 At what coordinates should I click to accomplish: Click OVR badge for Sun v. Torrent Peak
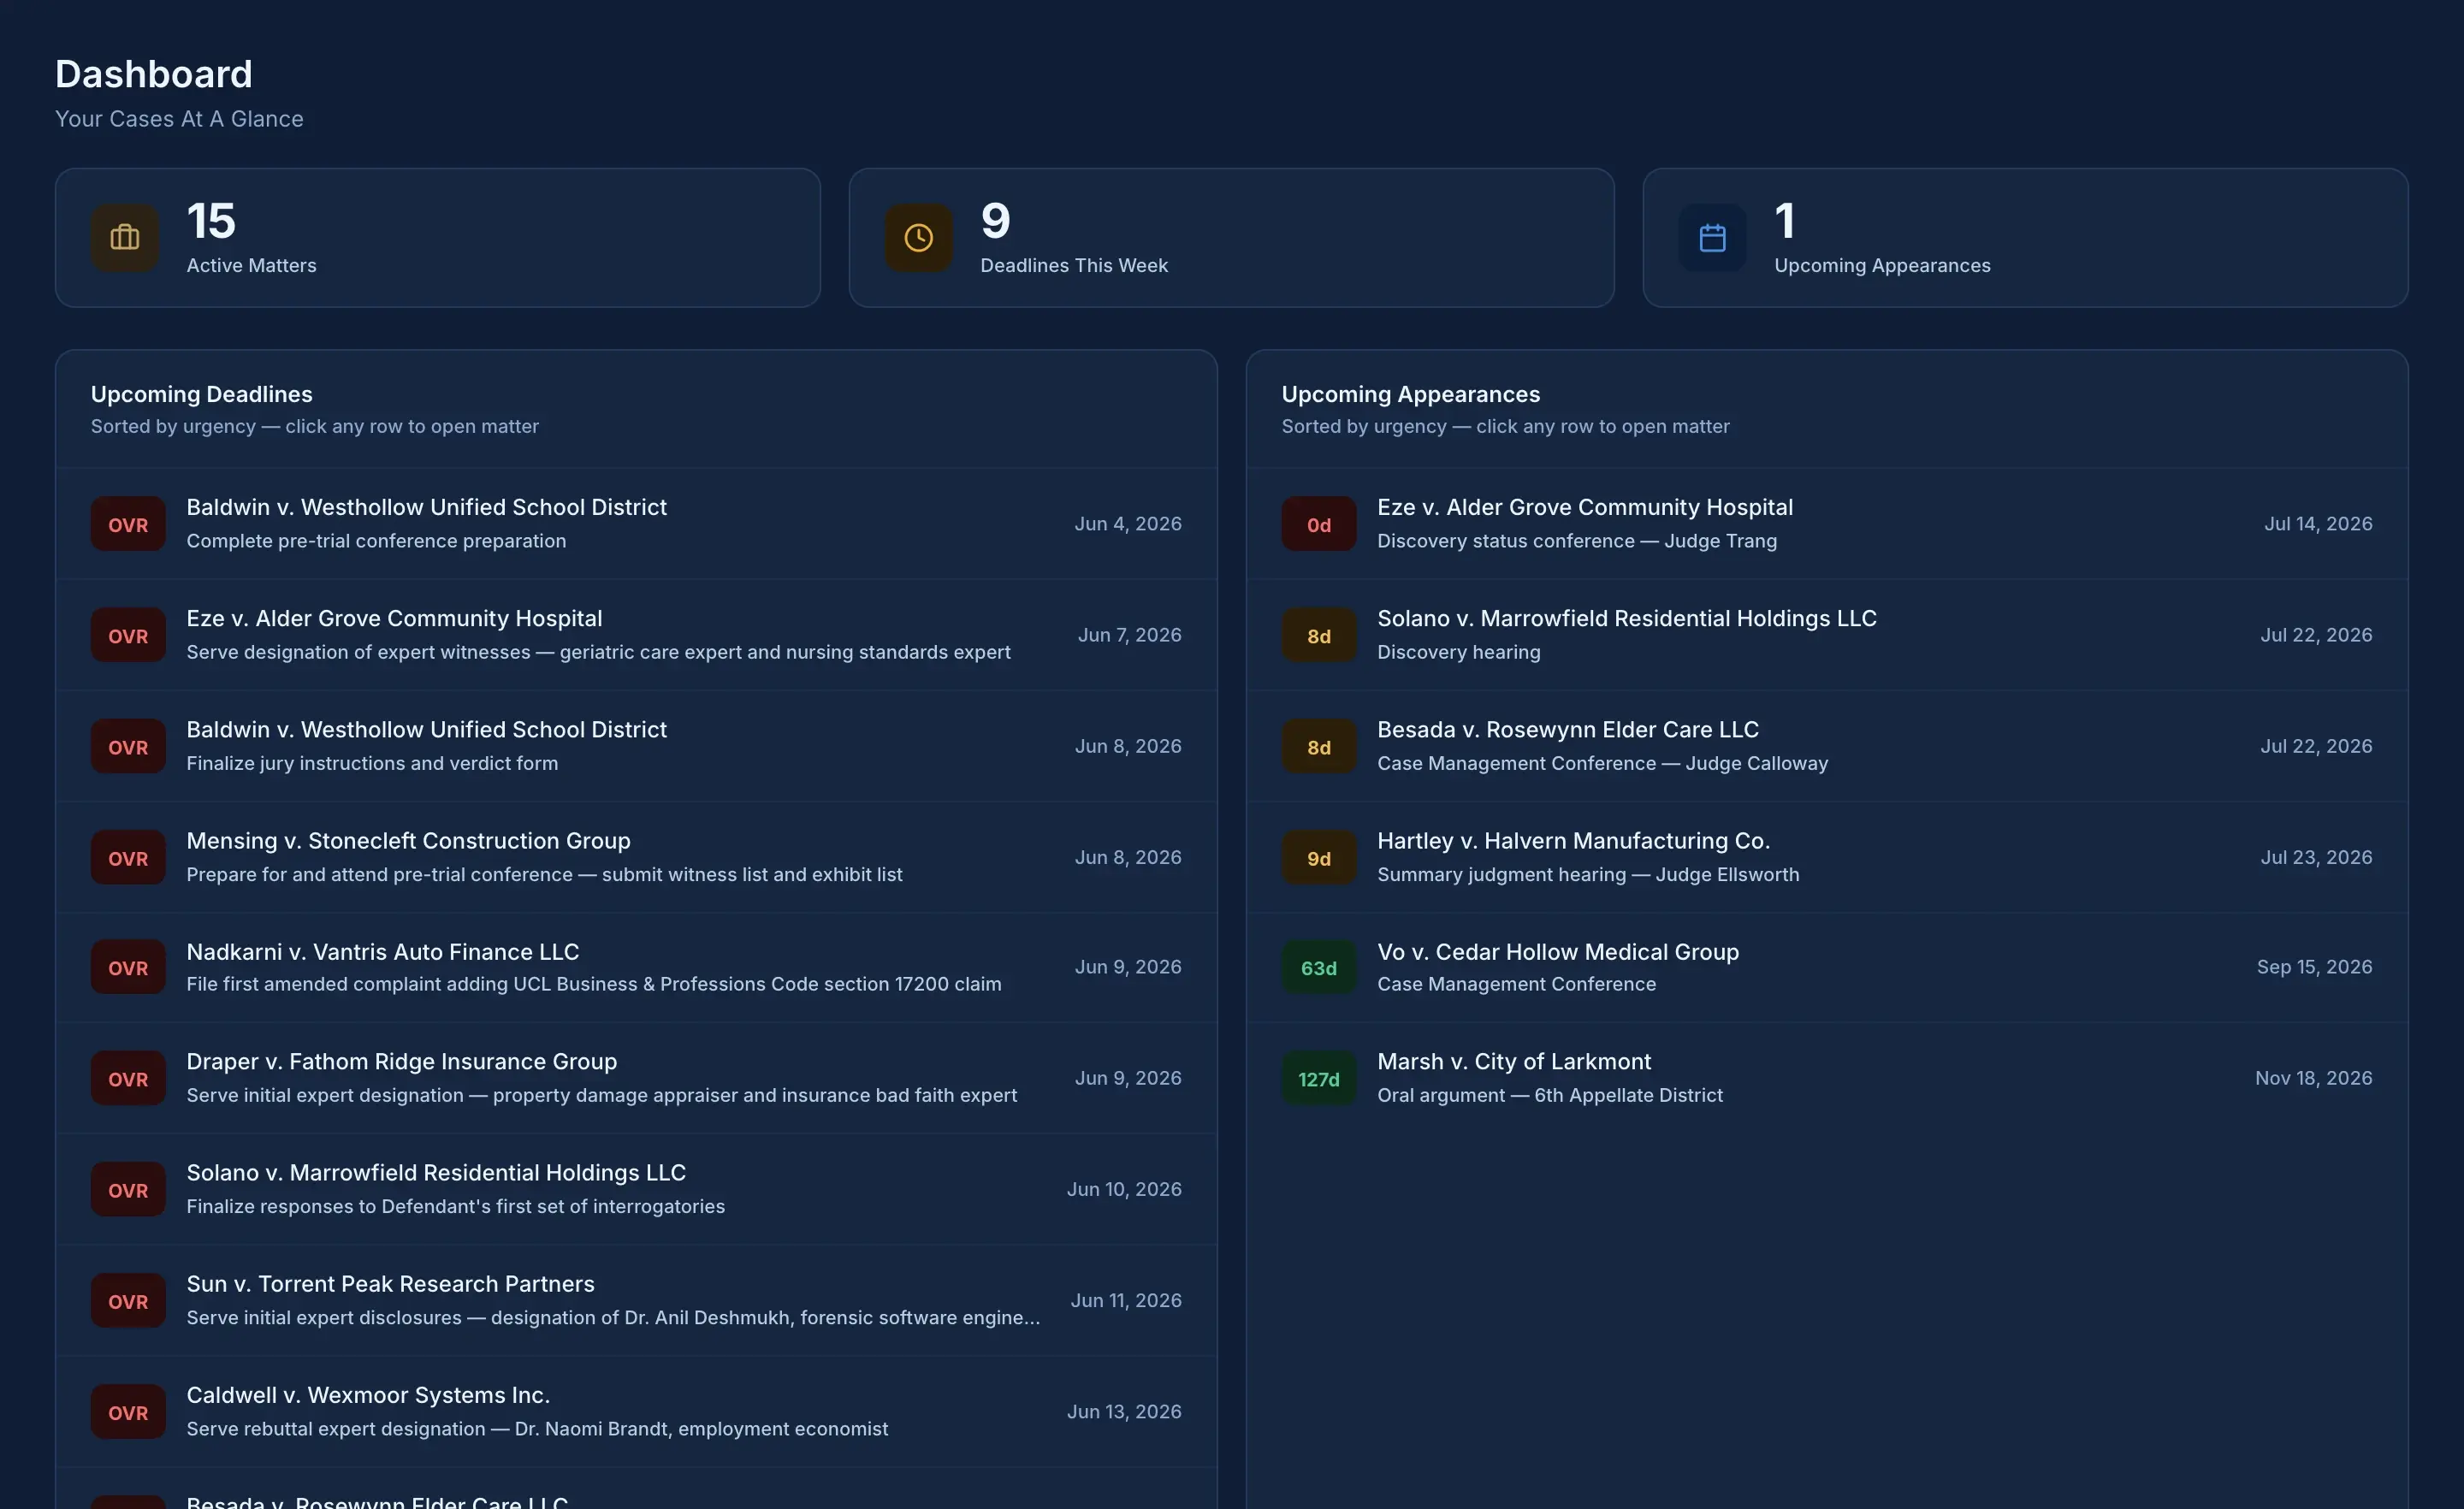coord(128,1300)
